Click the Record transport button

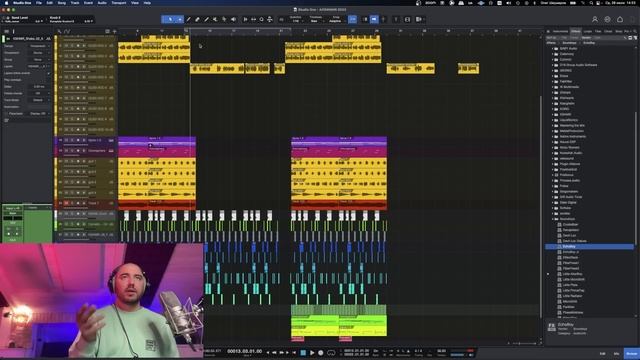pos(321,352)
